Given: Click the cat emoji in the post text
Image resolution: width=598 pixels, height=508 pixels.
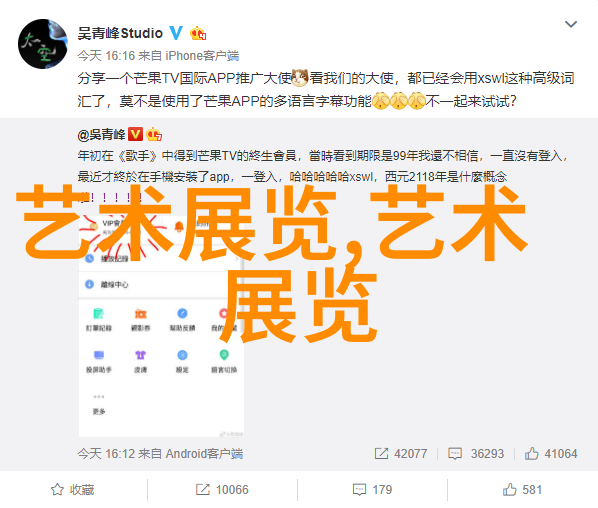Looking at the screenshot, I should [300, 78].
